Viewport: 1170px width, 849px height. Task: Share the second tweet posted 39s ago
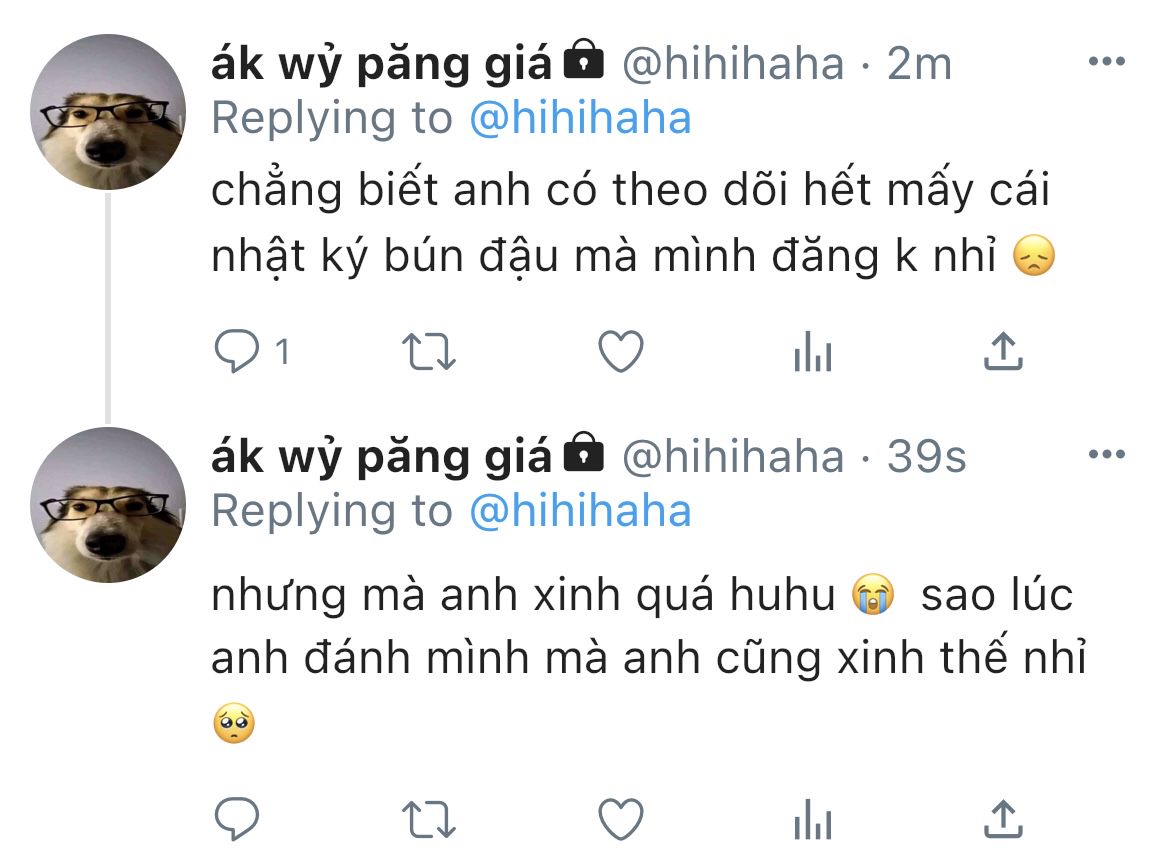(1003, 818)
